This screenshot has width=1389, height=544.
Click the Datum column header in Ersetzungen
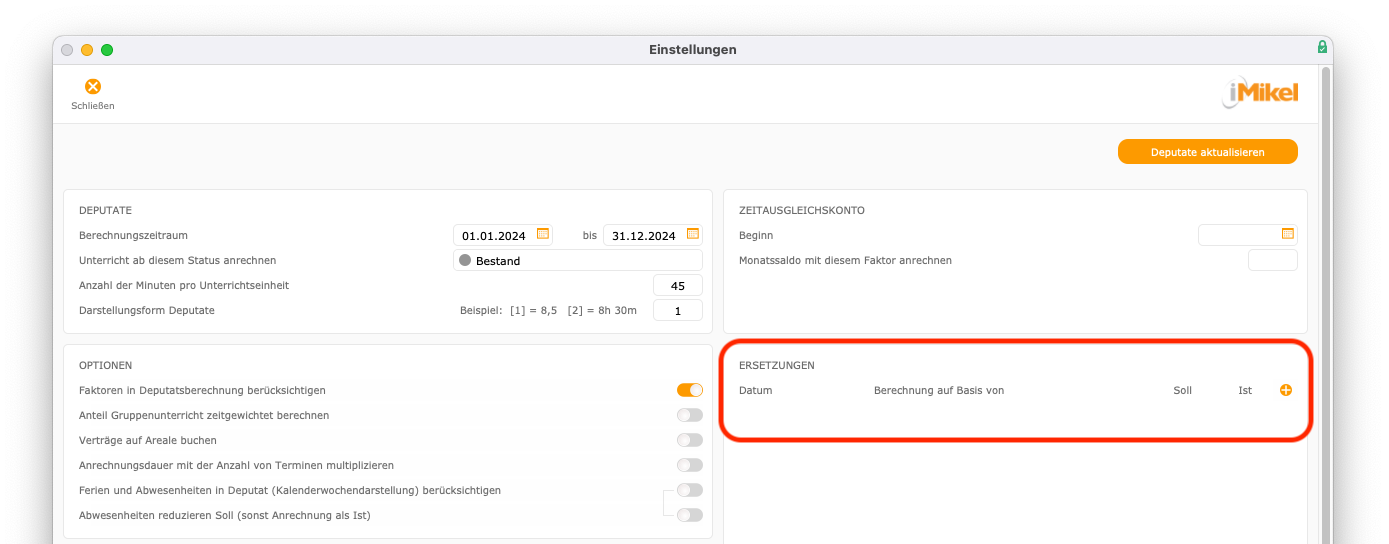[755, 390]
